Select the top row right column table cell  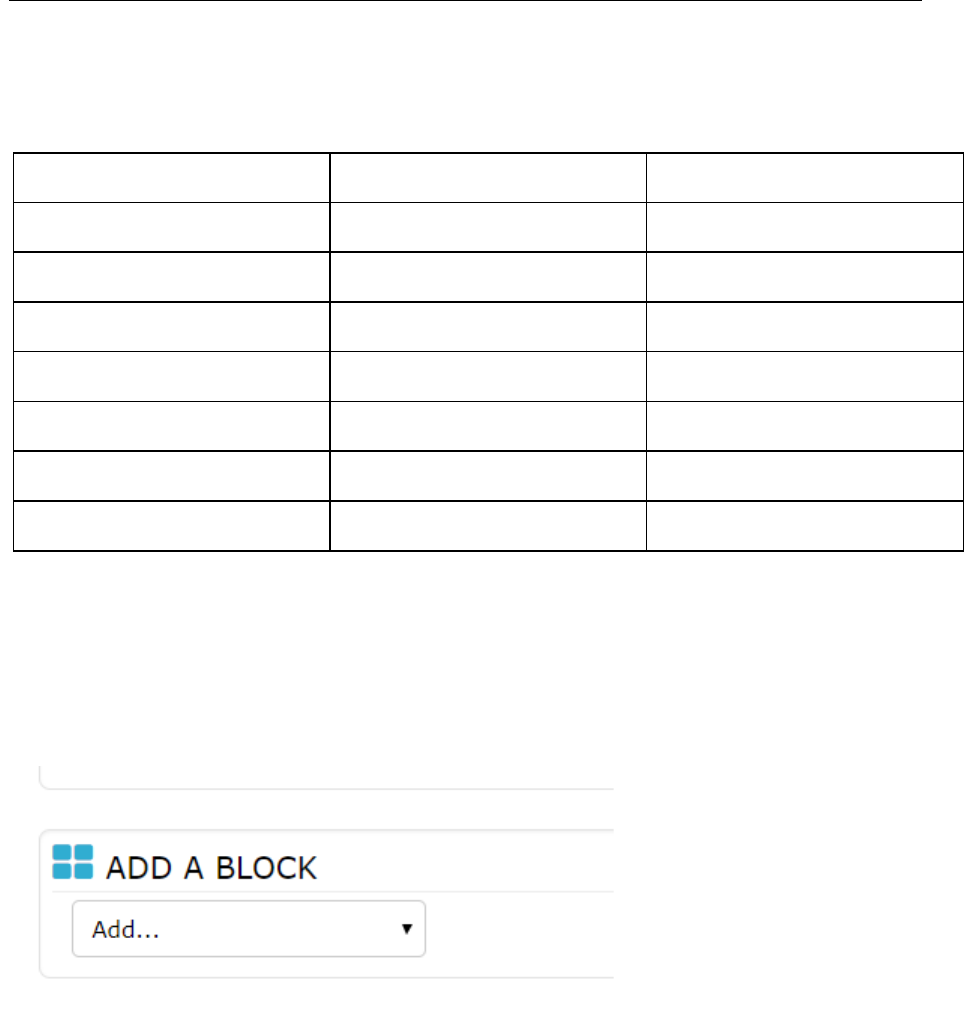point(805,177)
